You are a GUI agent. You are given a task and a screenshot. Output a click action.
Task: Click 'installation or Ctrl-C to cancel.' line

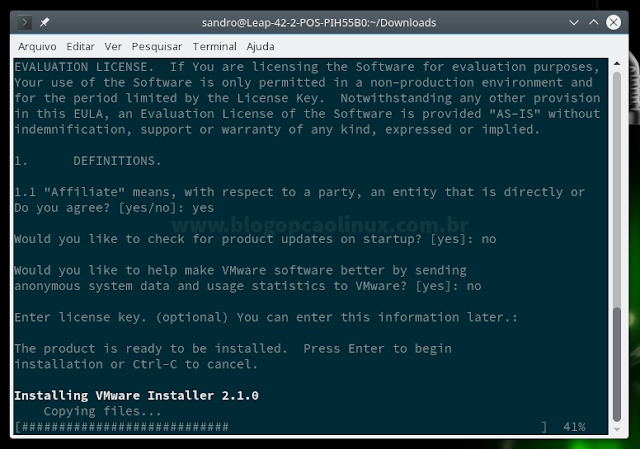(x=136, y=364)
